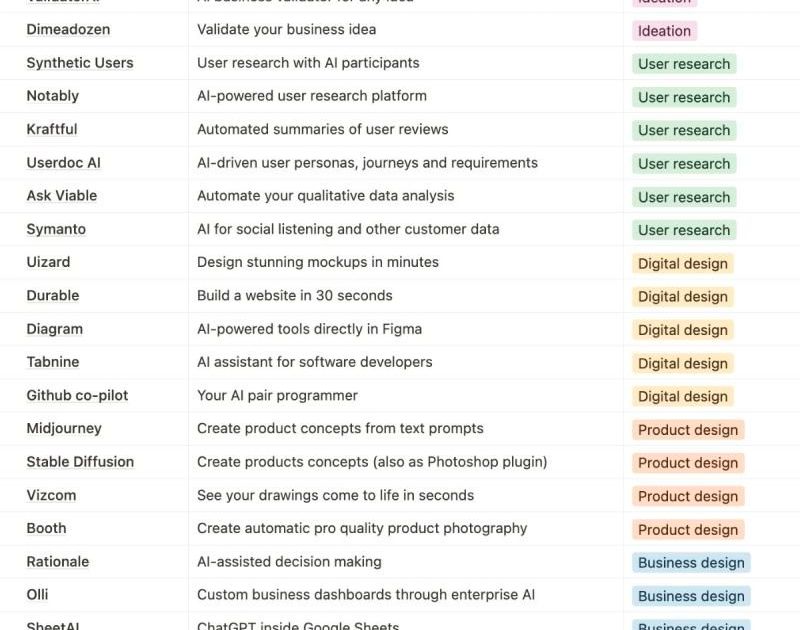Select "Build a website in 30 seconds" description

tap(295, 295)
